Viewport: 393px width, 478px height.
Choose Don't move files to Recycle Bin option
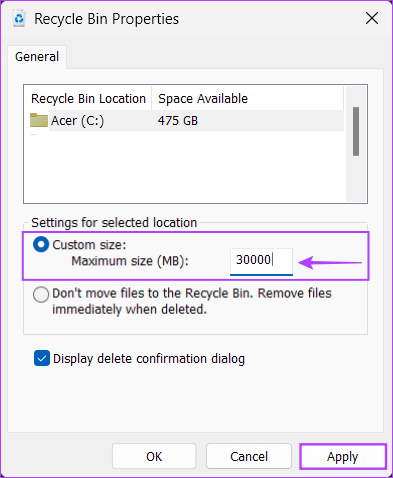click(x=41, y=295)
